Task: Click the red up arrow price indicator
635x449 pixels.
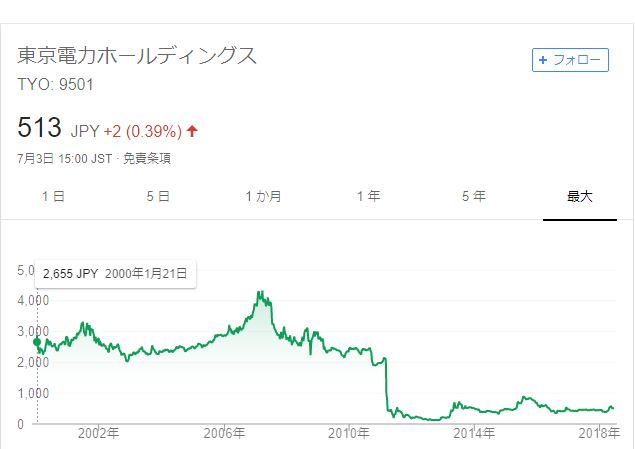Action: (192, 131)
